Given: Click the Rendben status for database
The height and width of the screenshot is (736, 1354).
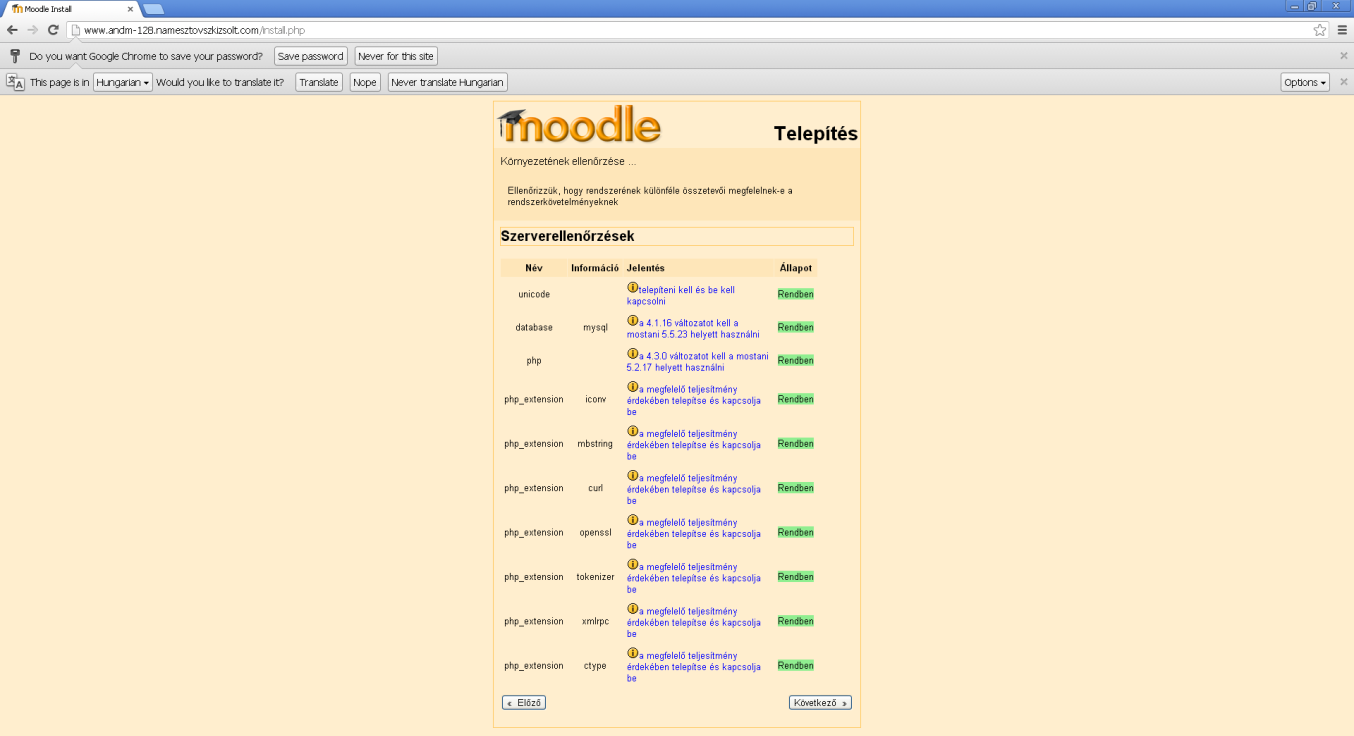Looking at the screenshot, I should coord(796,327).
